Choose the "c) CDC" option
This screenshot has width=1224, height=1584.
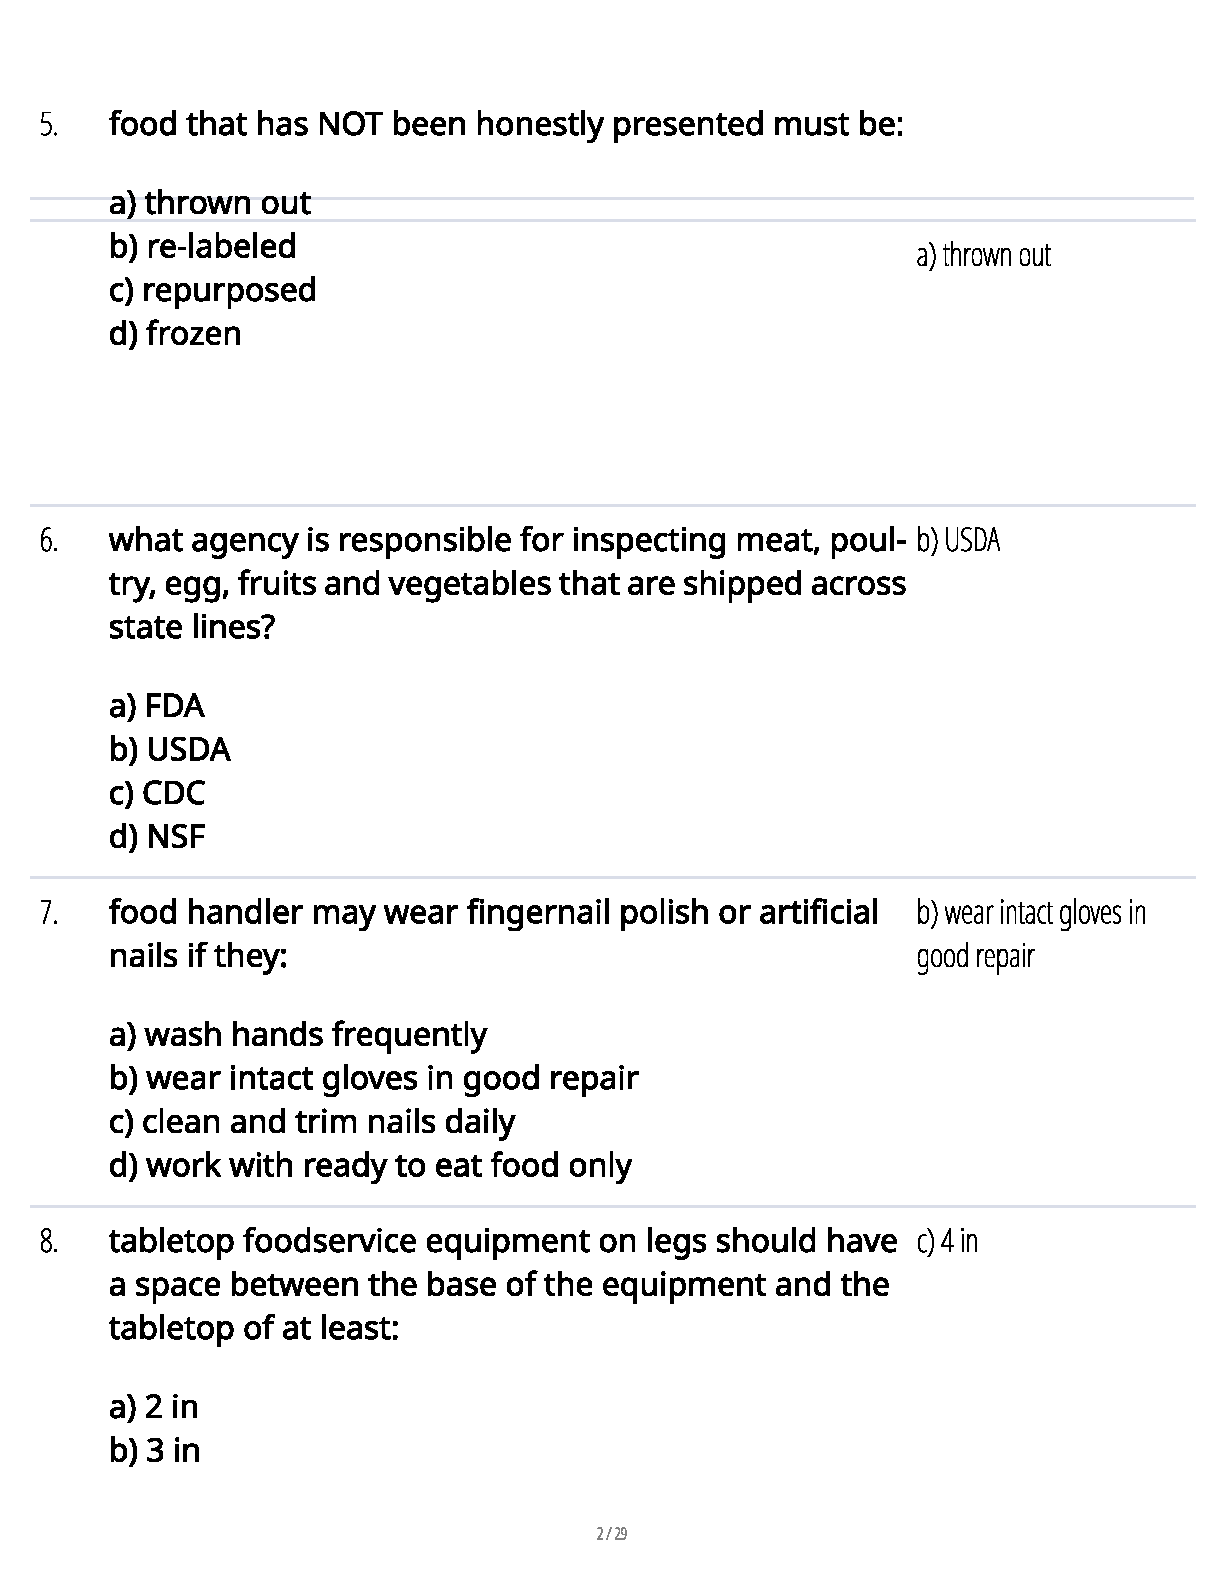pos(157,793)
